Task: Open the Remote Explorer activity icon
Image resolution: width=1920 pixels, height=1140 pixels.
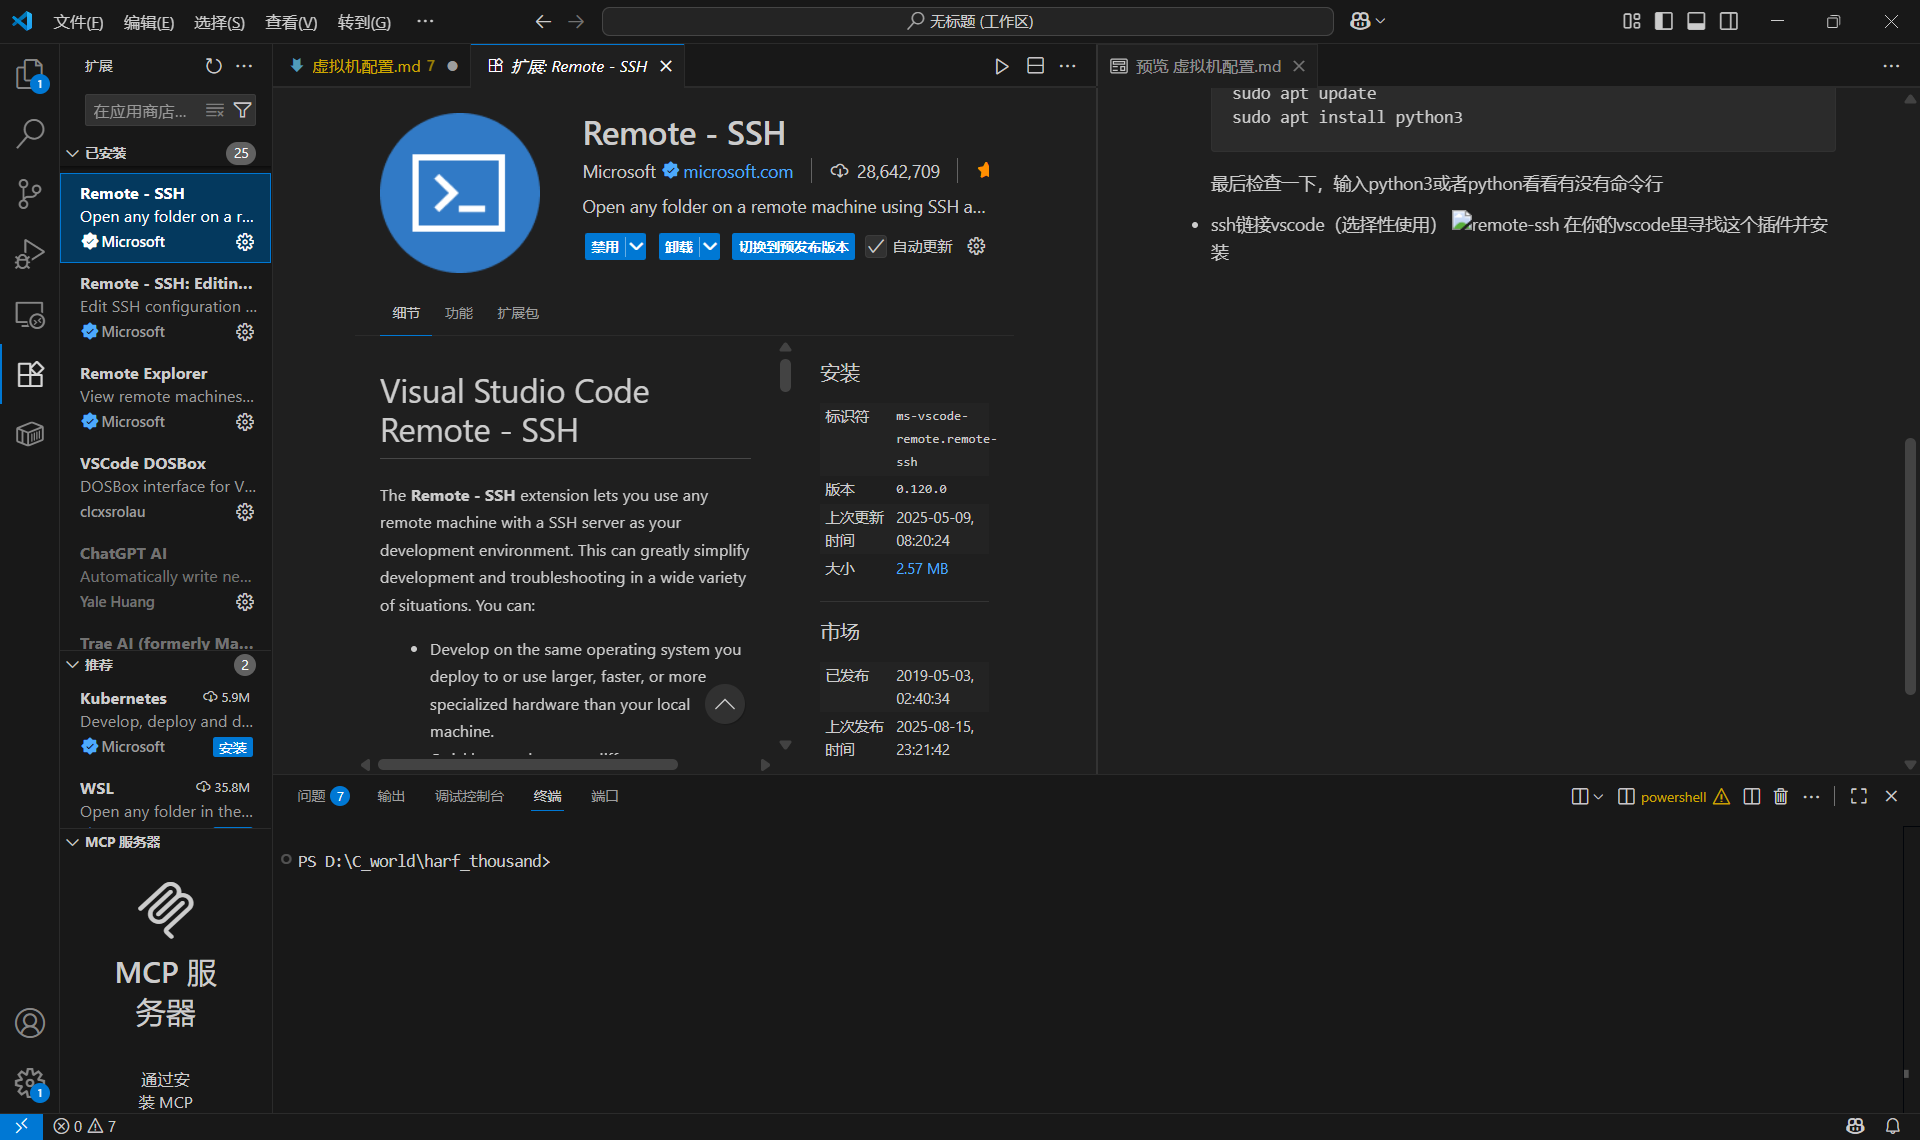Action: [x=30, y=315]
